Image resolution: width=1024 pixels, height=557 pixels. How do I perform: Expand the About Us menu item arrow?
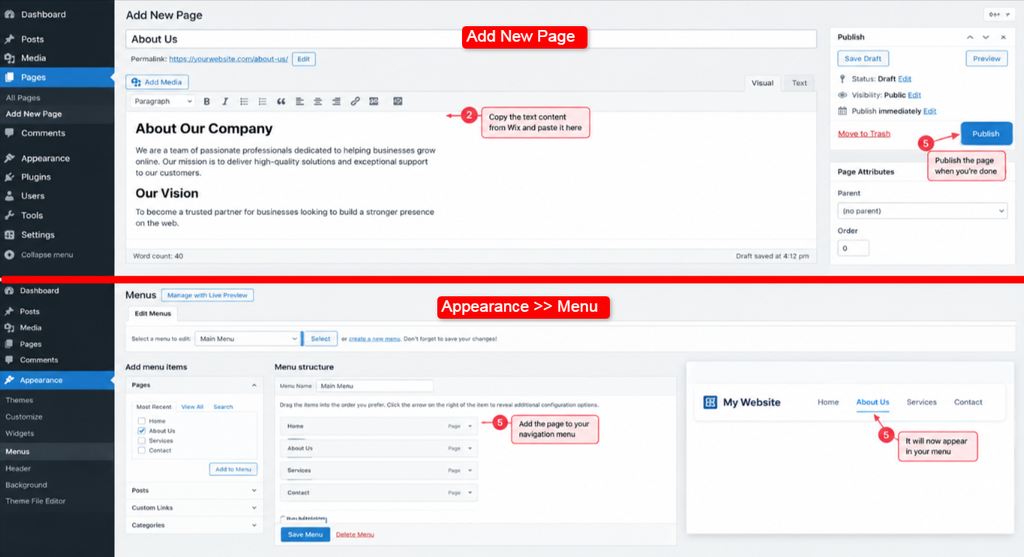pos(470,448)
